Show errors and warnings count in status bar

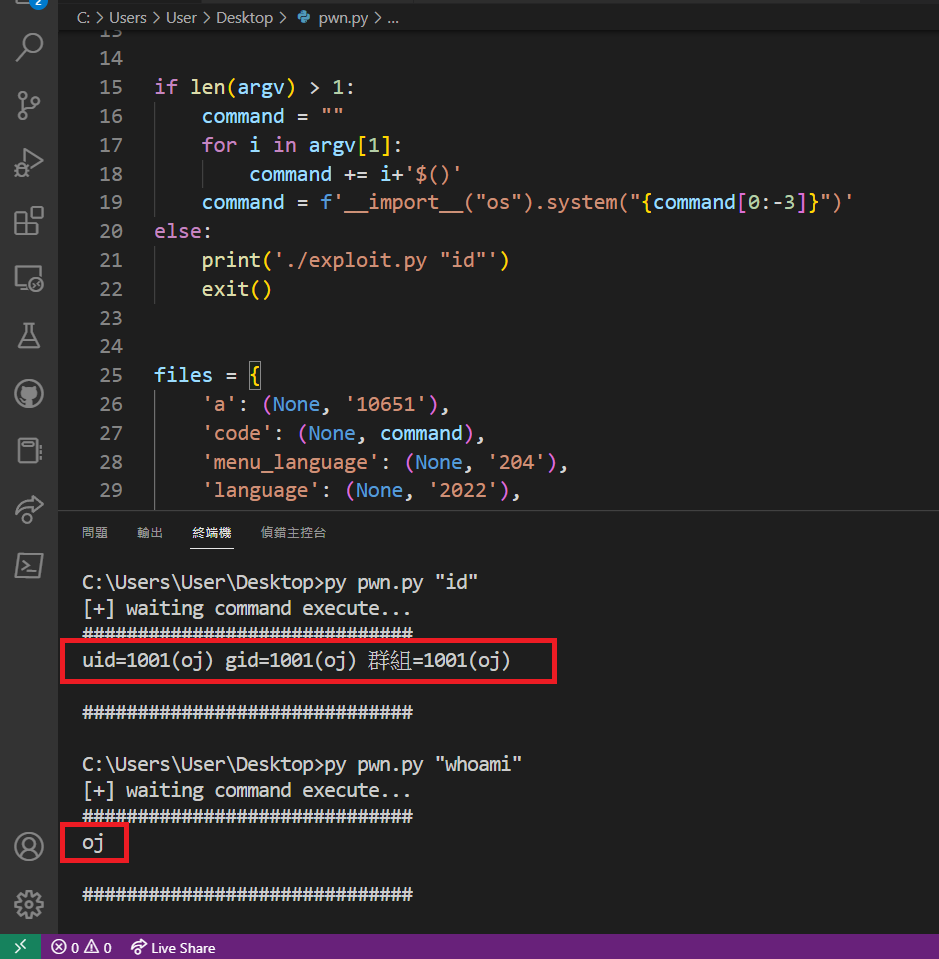click(81, 947)
